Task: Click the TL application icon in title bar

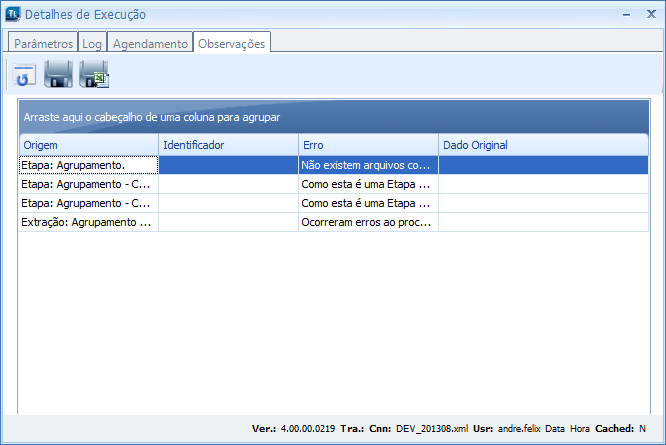Action: [13, 14]
